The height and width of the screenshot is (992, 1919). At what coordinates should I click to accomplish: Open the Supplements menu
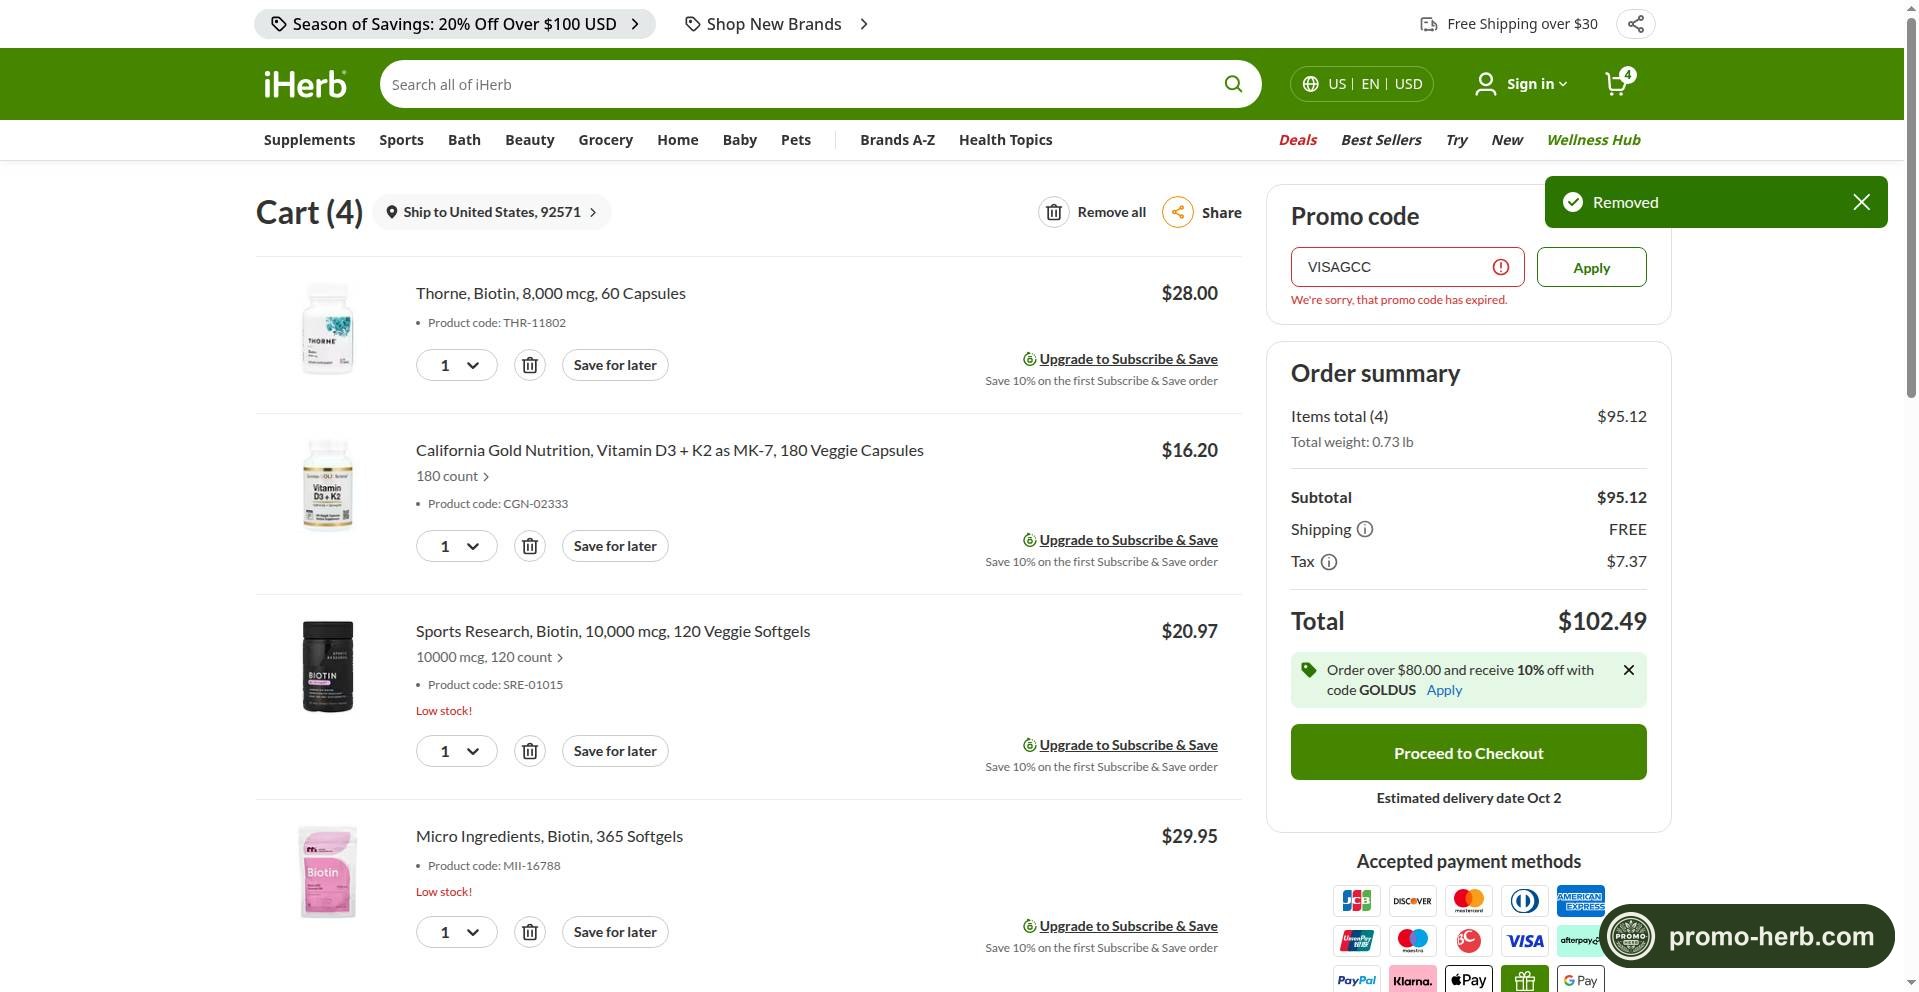(x=309, y=140)
